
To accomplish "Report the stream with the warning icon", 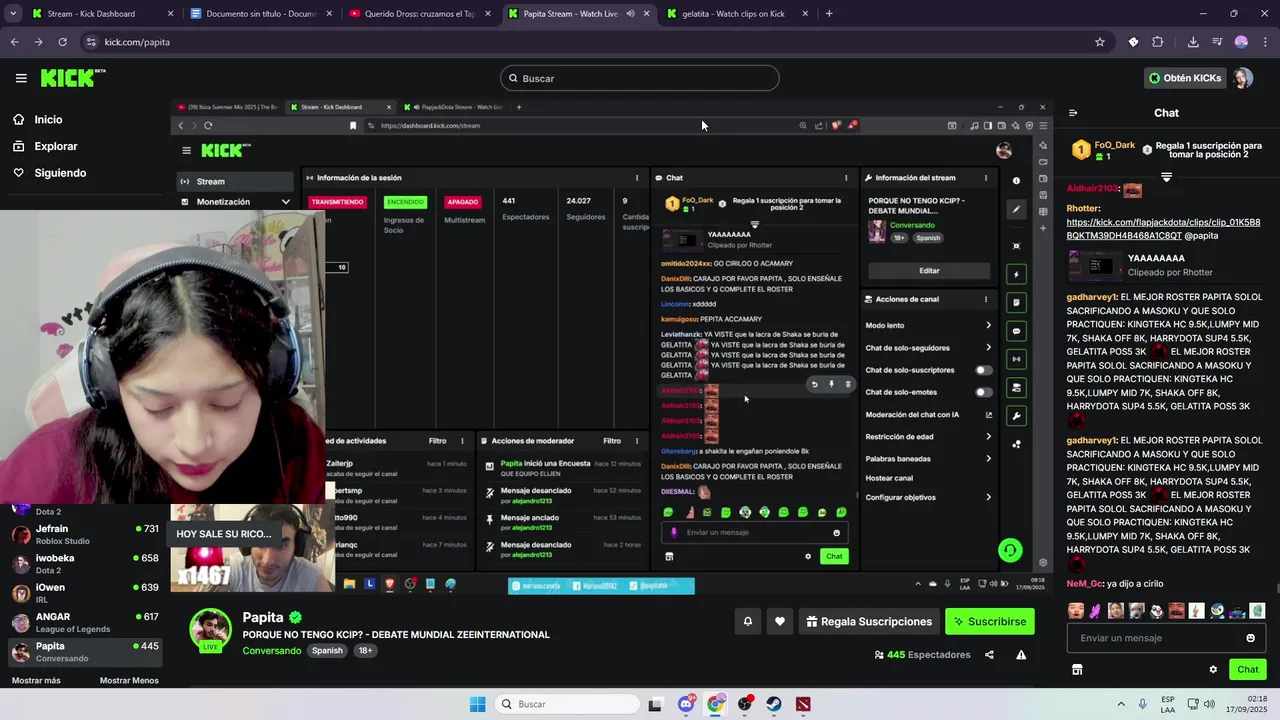I will [1021, 655].
